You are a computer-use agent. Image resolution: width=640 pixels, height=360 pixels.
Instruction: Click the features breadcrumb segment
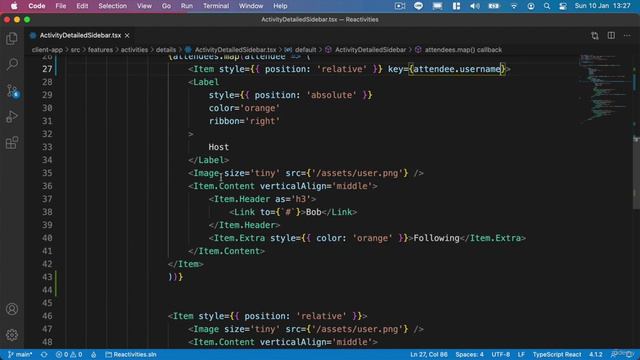click(x=100, y=50)
